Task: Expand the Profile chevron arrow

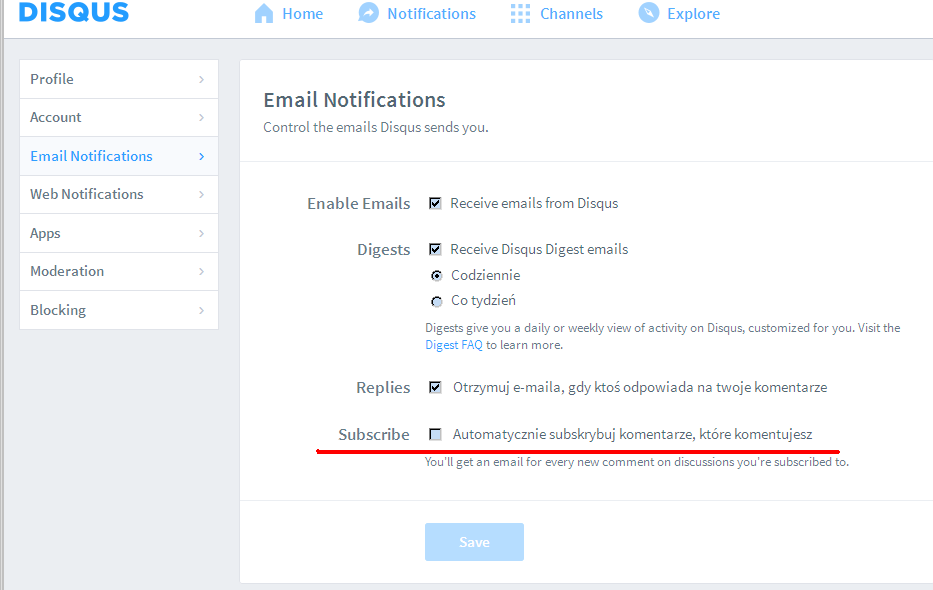Action: [201, 79]
